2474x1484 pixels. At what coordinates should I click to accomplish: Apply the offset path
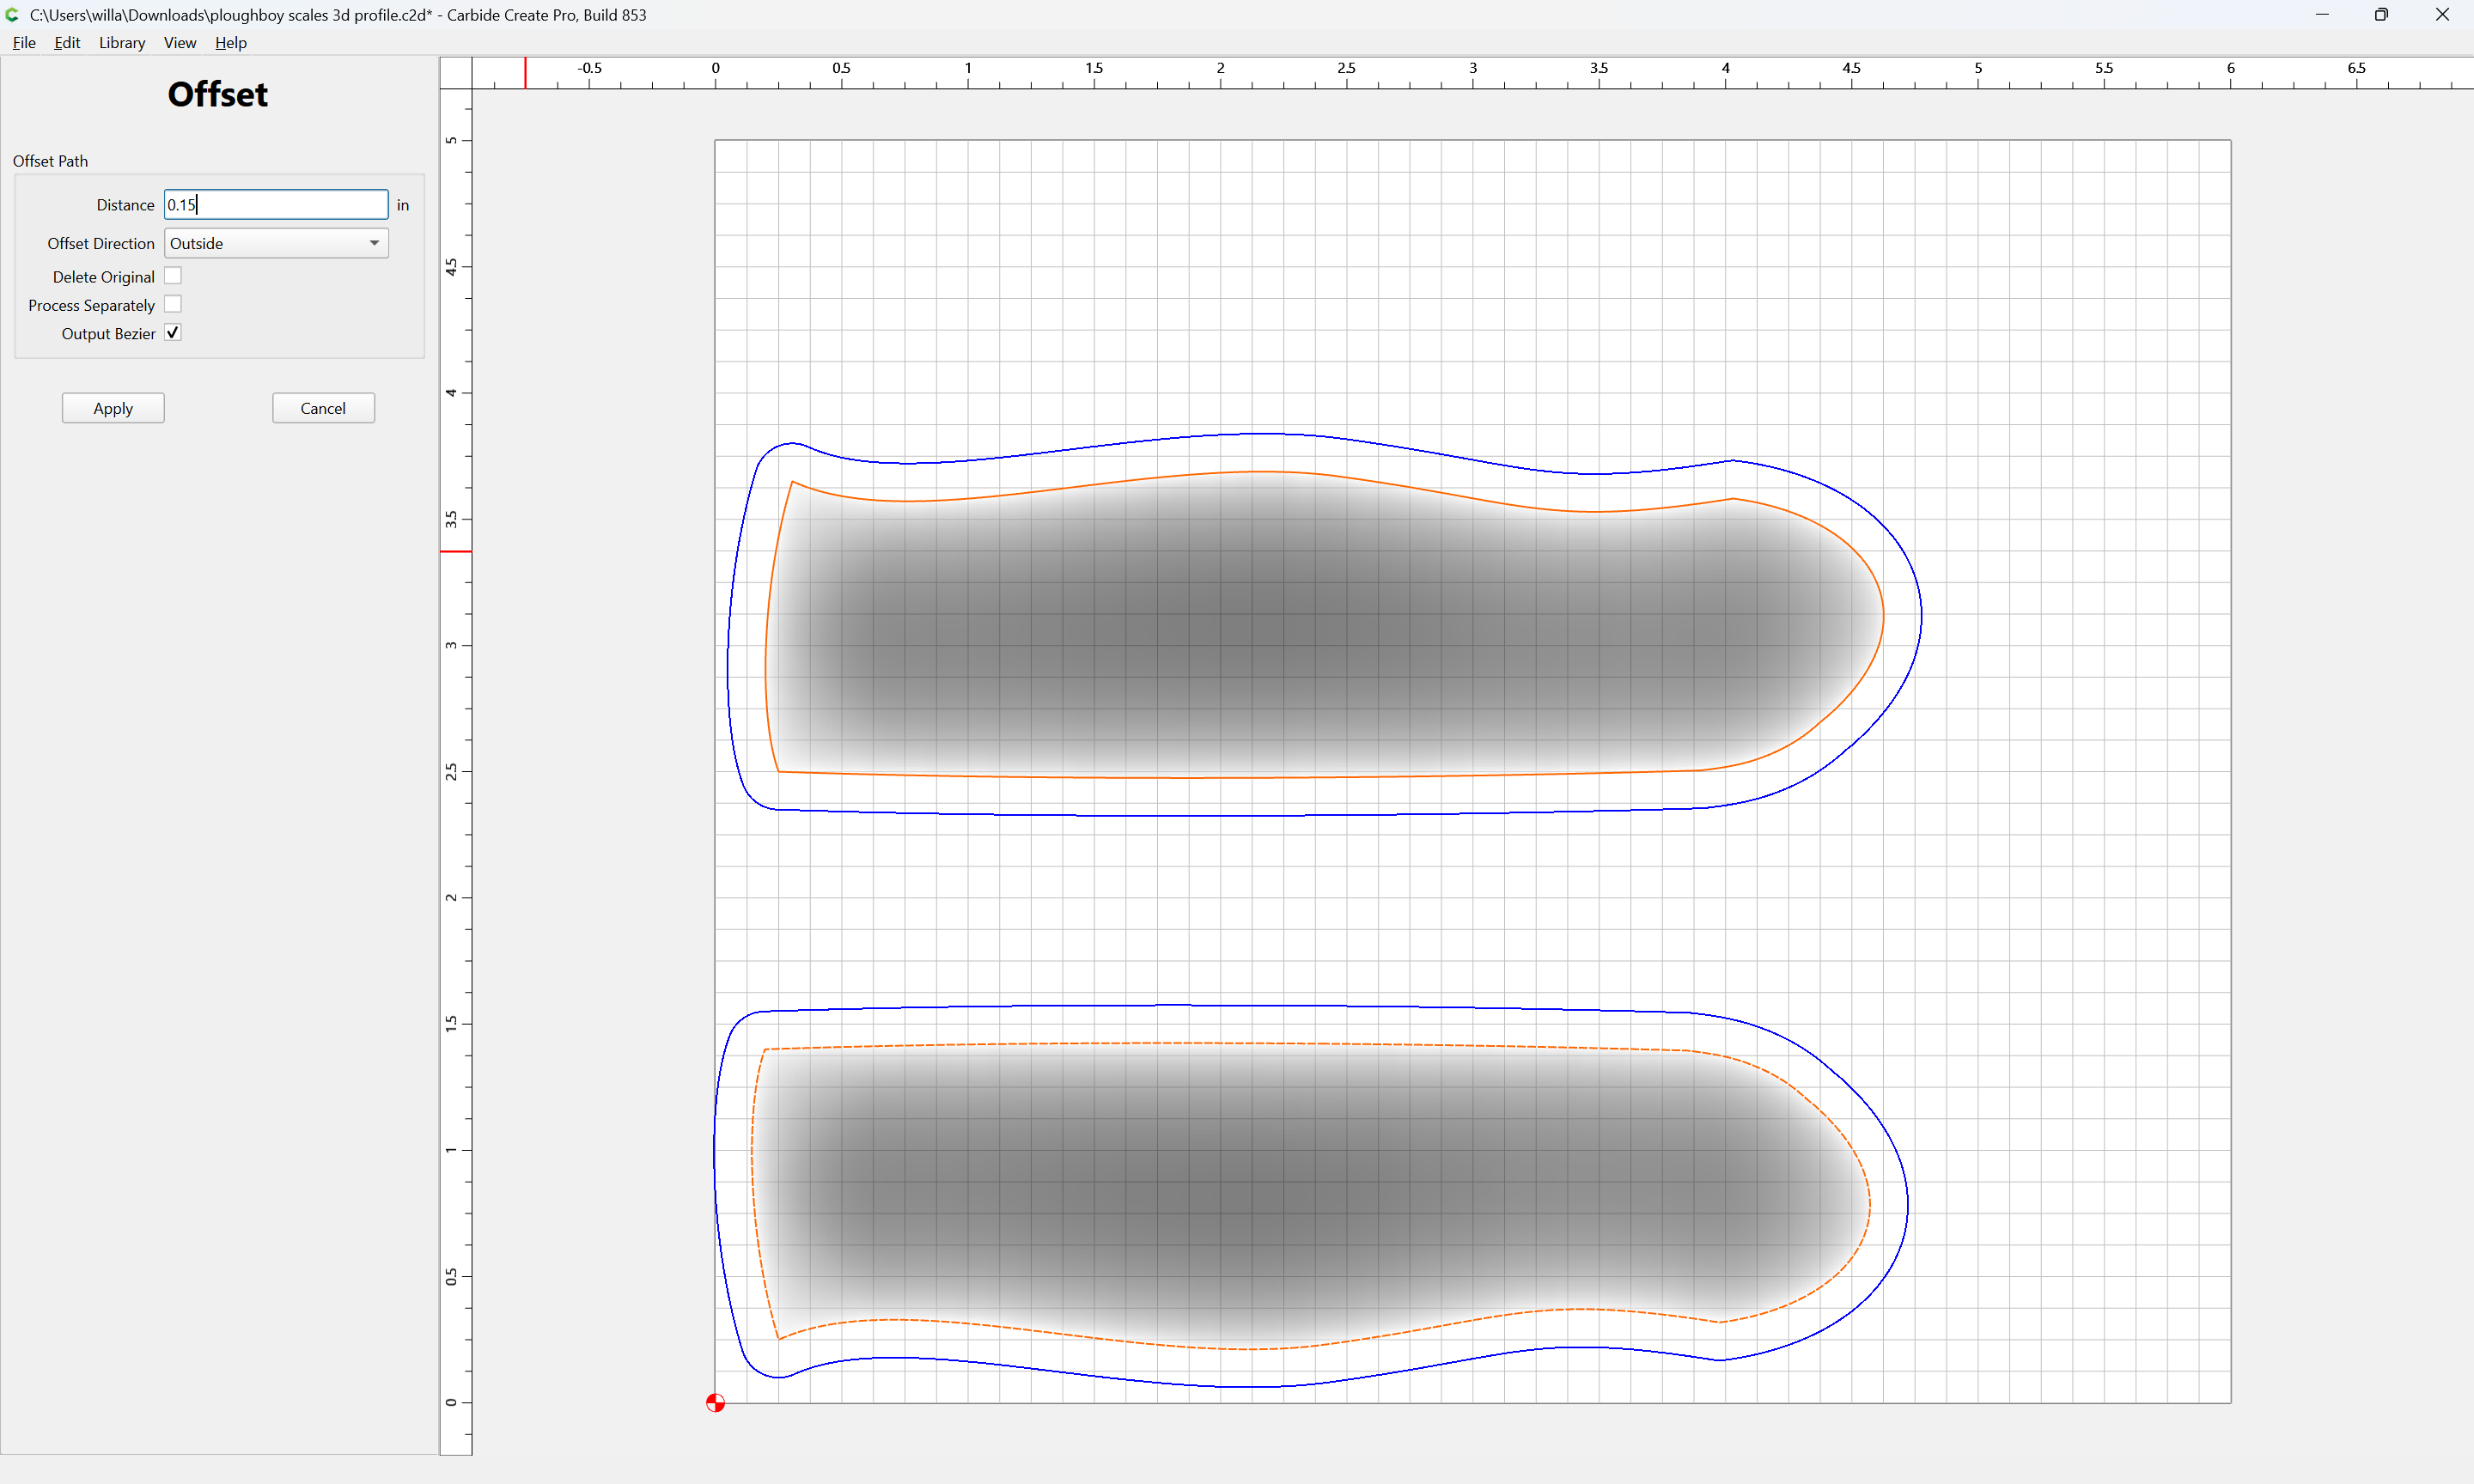tap(113, 408)
